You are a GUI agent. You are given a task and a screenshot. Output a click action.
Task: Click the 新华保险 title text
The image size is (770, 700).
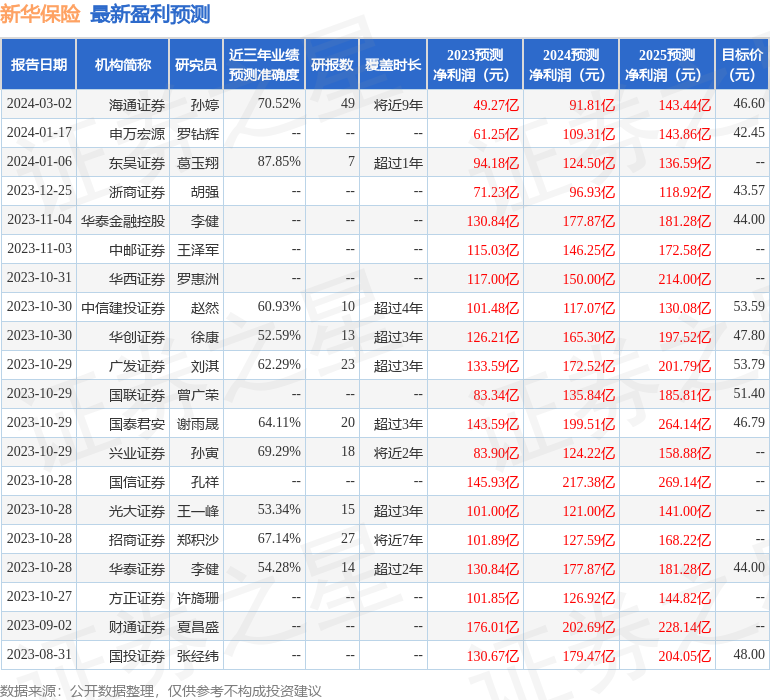[x=40, y=14]
